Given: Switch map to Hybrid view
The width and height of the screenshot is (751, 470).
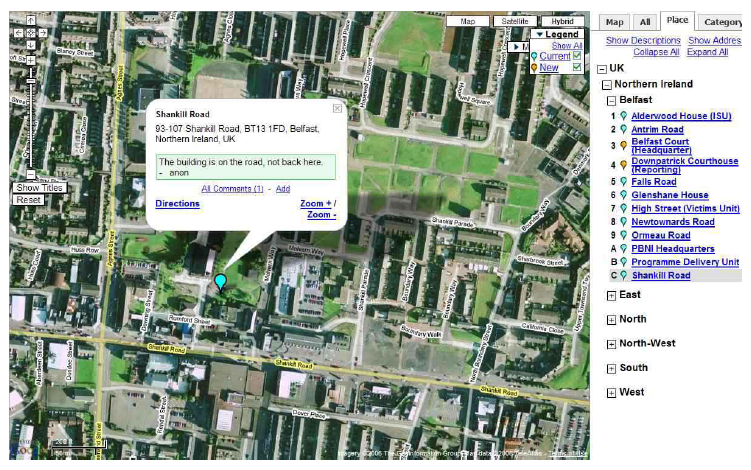Looking at the screenshot, I should click(x=562, y=21).
